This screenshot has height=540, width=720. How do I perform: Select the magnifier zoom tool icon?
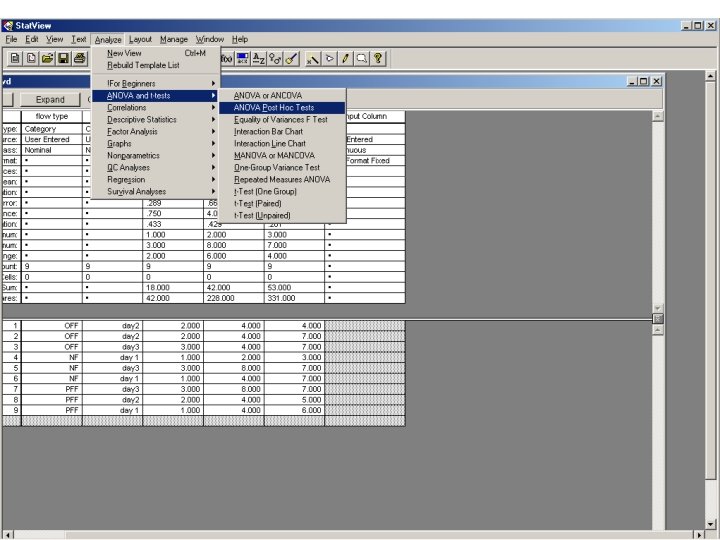pyautogui.click(x=361, y=58)
